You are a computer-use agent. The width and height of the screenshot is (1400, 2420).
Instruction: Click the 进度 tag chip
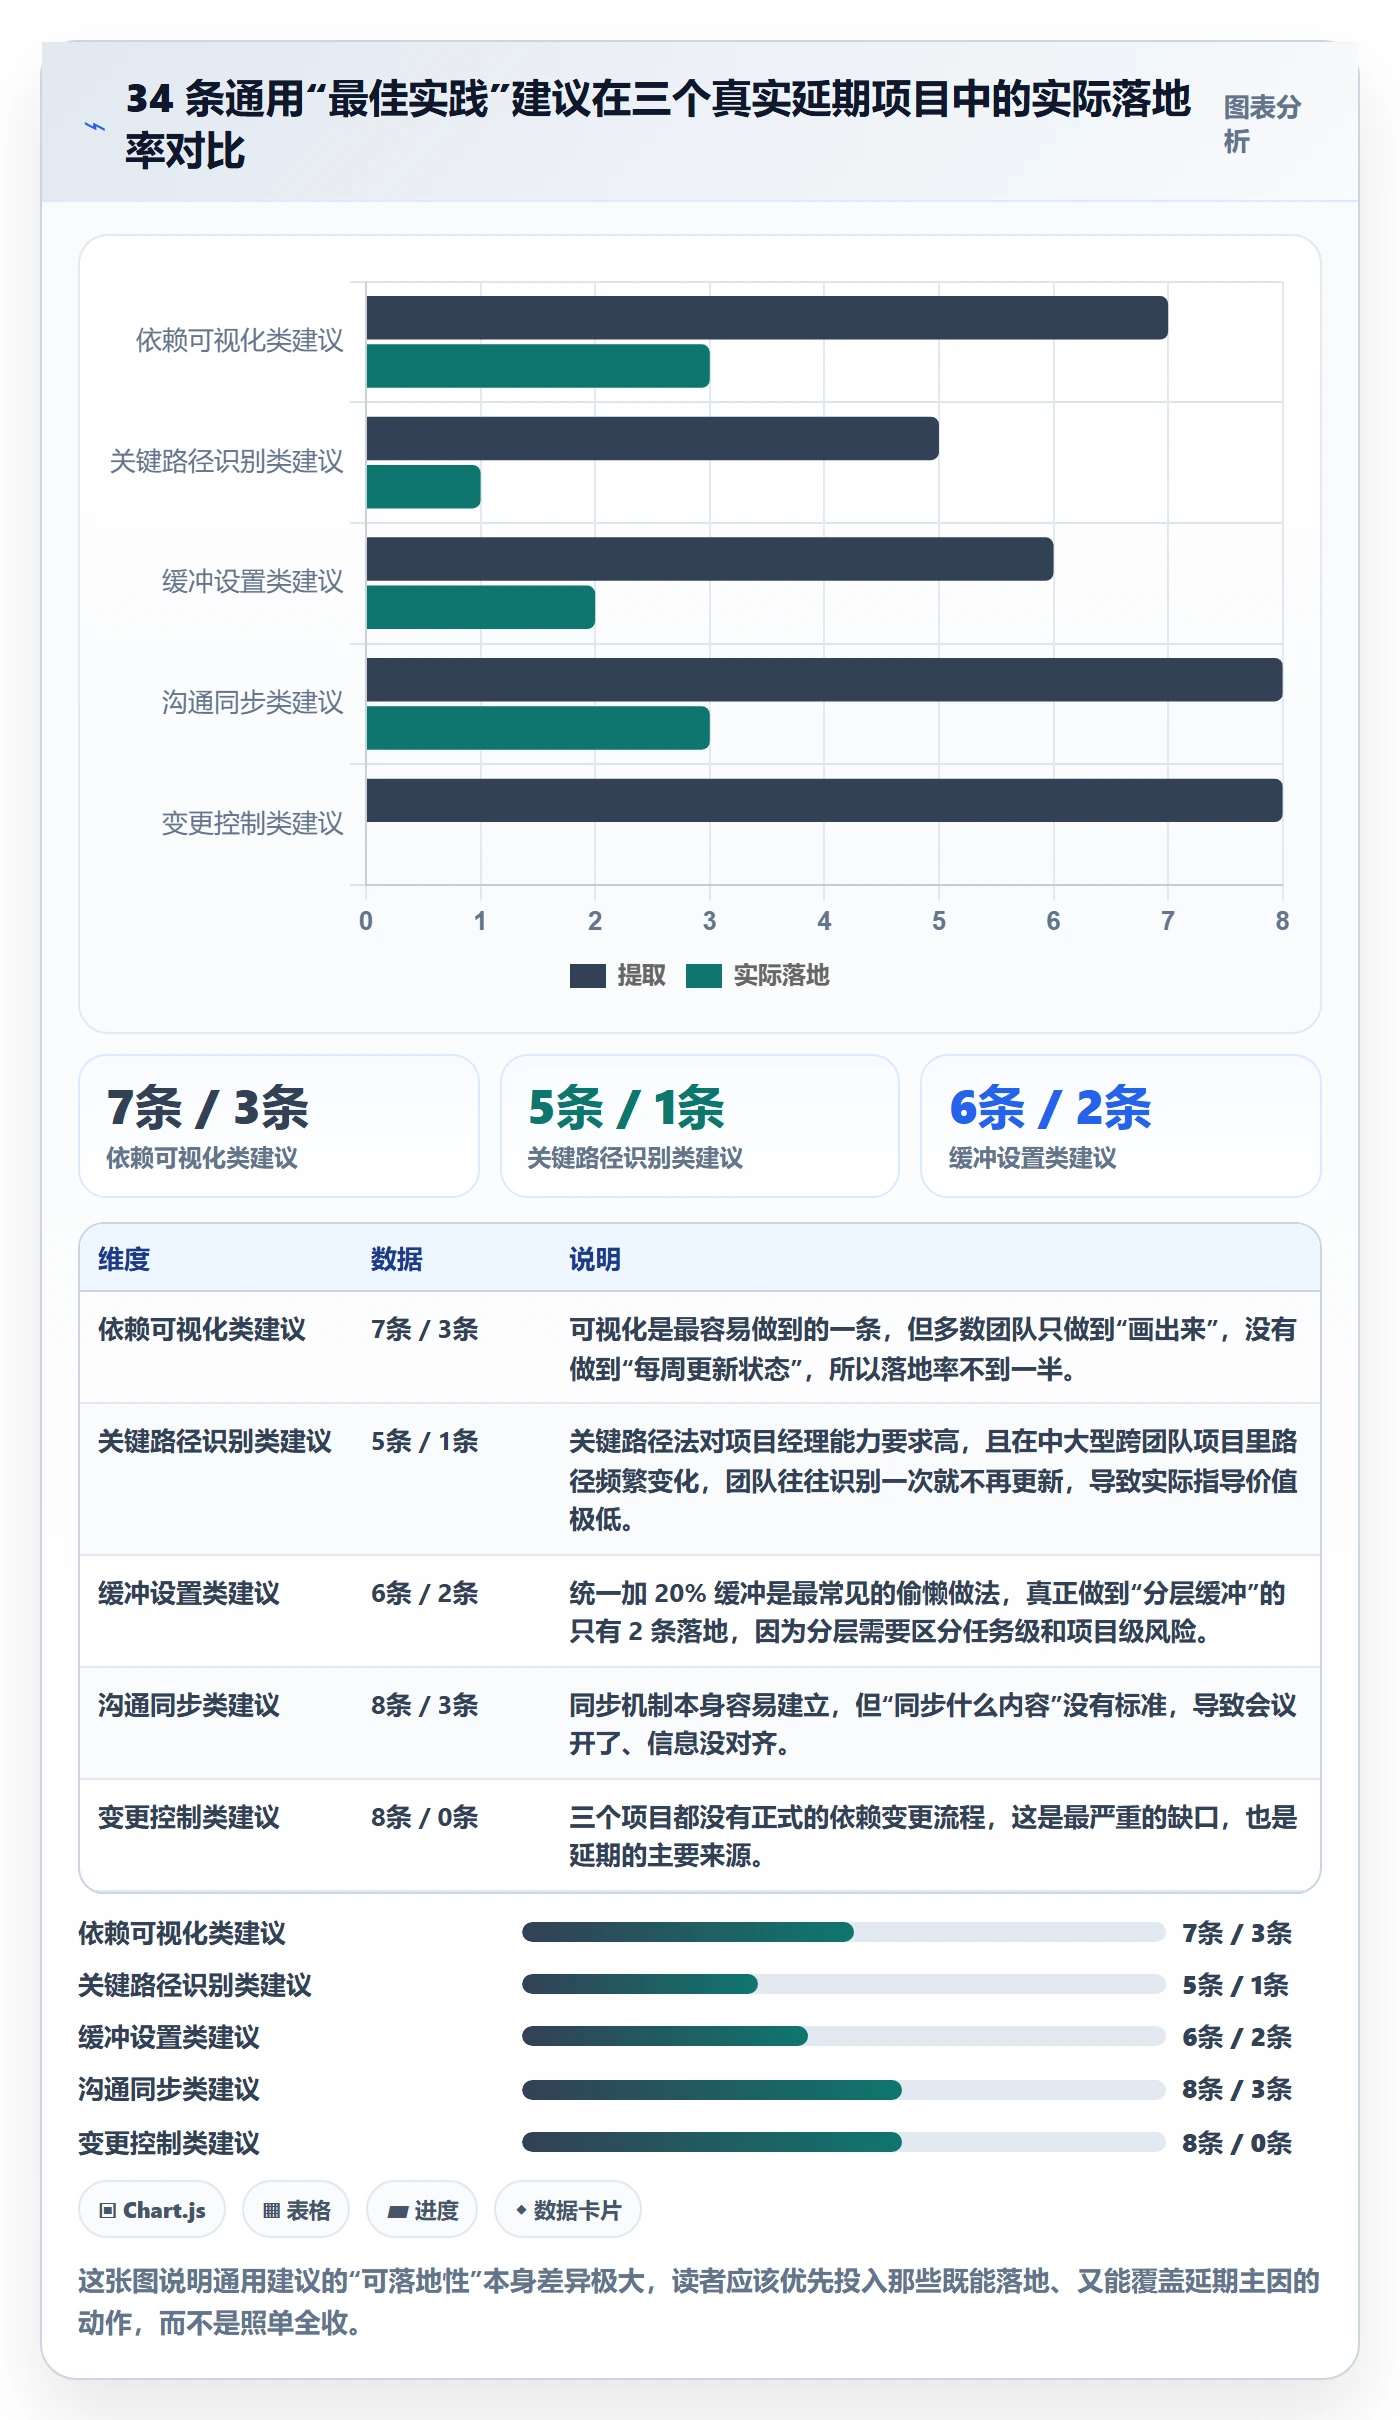point(422,2210)
